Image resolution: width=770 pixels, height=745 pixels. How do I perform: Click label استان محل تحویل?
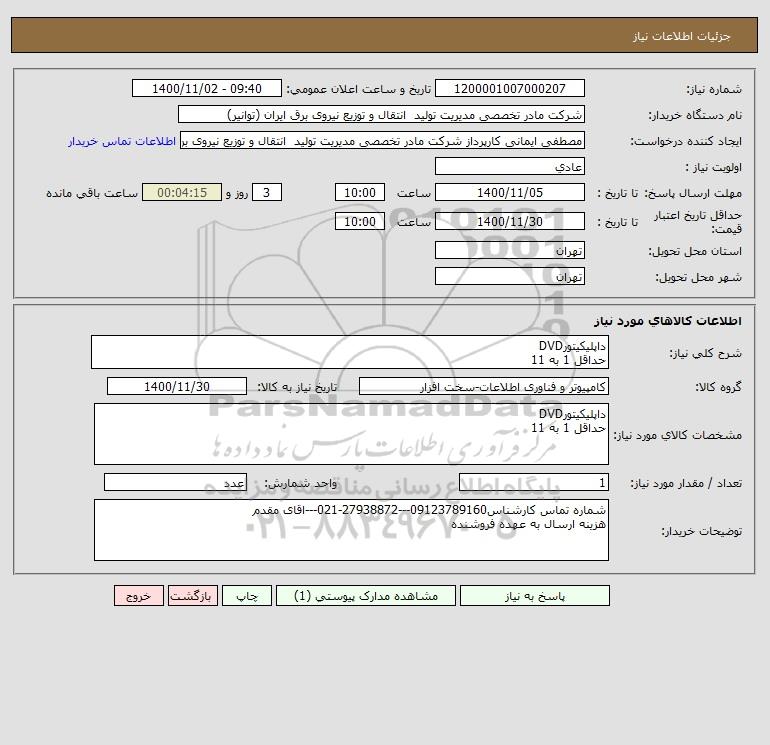695,251
